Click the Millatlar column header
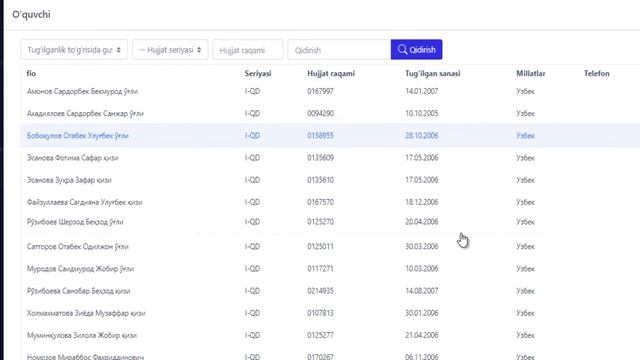 531,73
